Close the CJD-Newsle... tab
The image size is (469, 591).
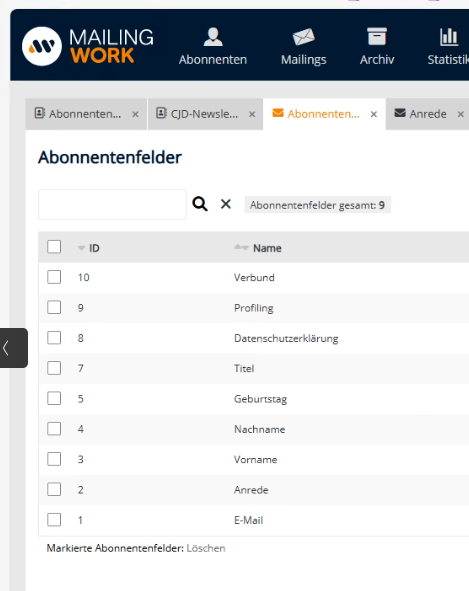click(x=252, y=114)
